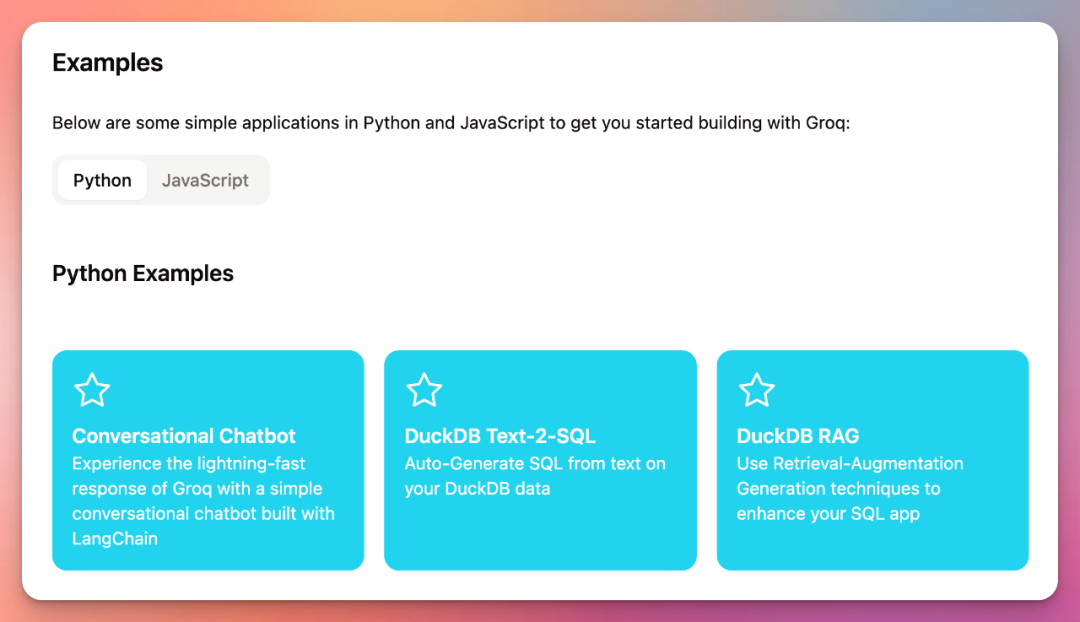
Task: Click the star icon on DuckDB RAG card
Action: click(x=756, y=390)
